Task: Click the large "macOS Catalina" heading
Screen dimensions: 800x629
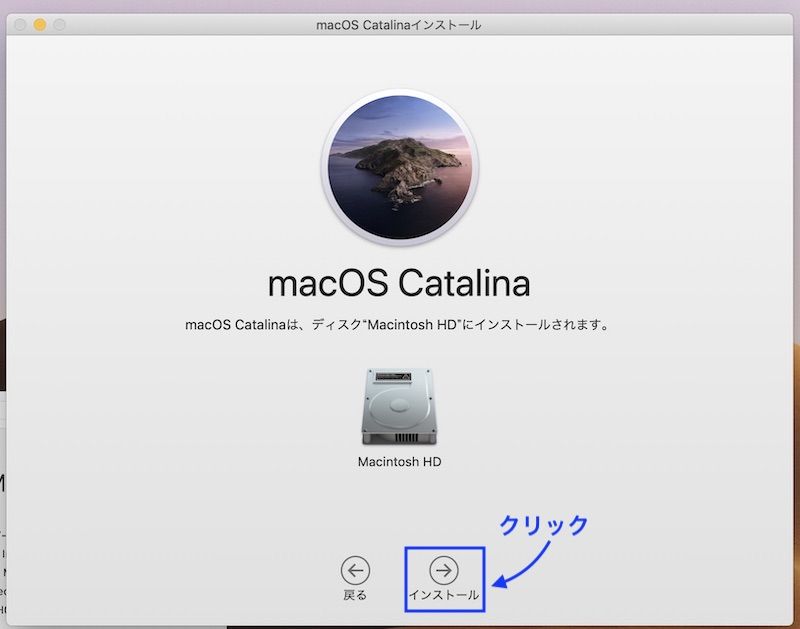Action: click(399, 283)
